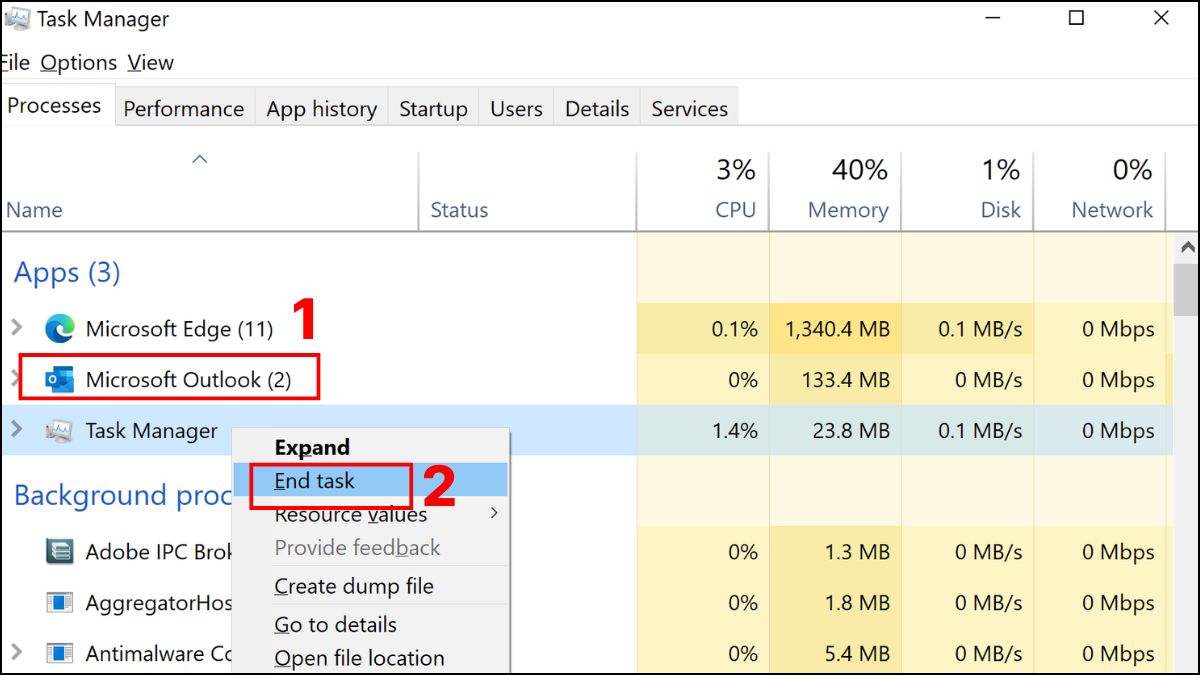Click the Task Manager process icon
Viewport: 1200px width, 675px height.
pos(60,431)
